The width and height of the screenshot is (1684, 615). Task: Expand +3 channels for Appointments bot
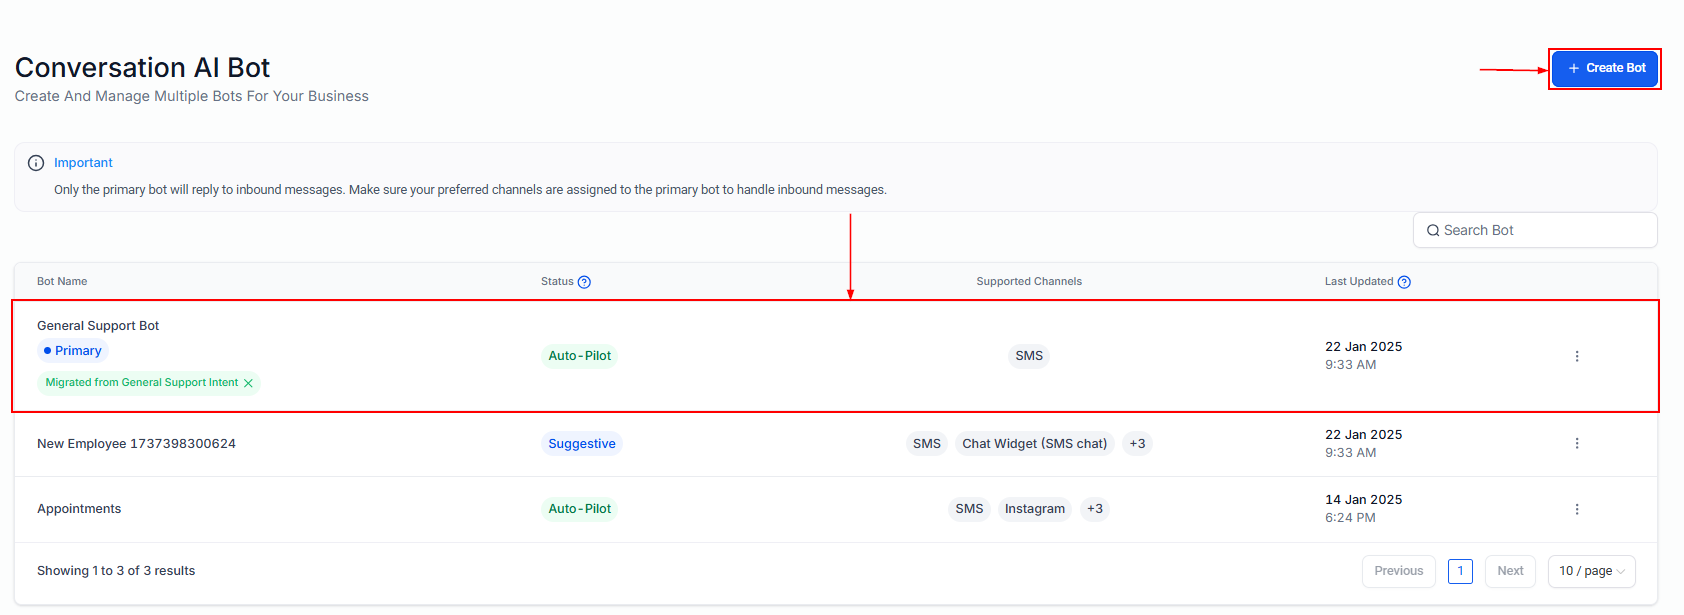pyautogui.click(x=1095, y=509)
